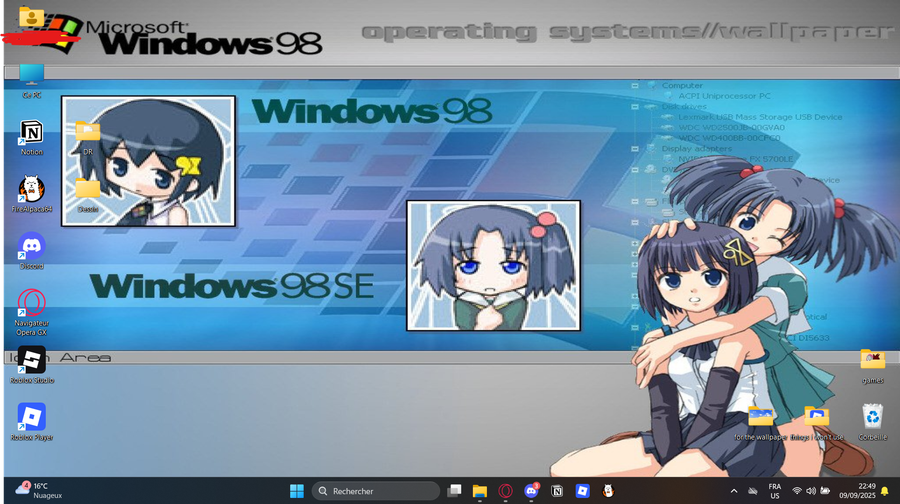Launch Roblox from the taskbar
900x504 pixels.
pyautogui.click(x=583, y=491)
